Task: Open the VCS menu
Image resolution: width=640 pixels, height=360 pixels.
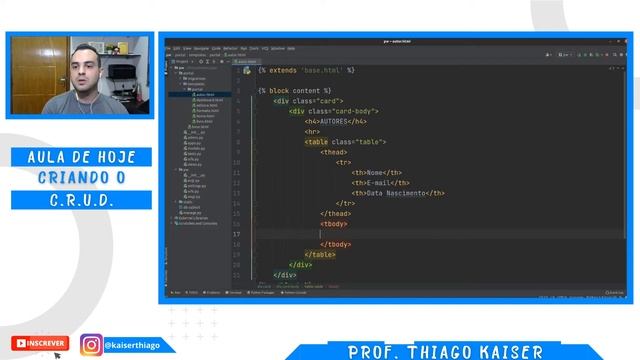Action: point(265,48)
